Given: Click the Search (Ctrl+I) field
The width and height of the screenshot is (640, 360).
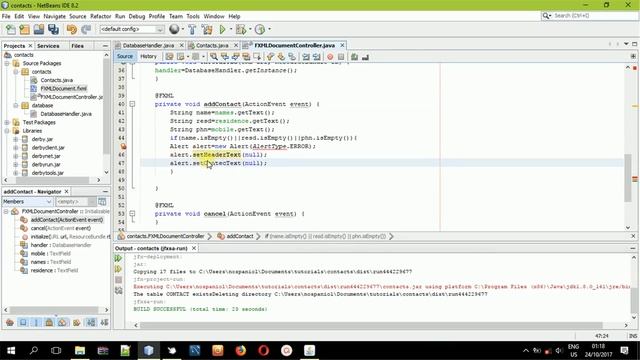Looking at the screenshot, I should pos(588,16).
